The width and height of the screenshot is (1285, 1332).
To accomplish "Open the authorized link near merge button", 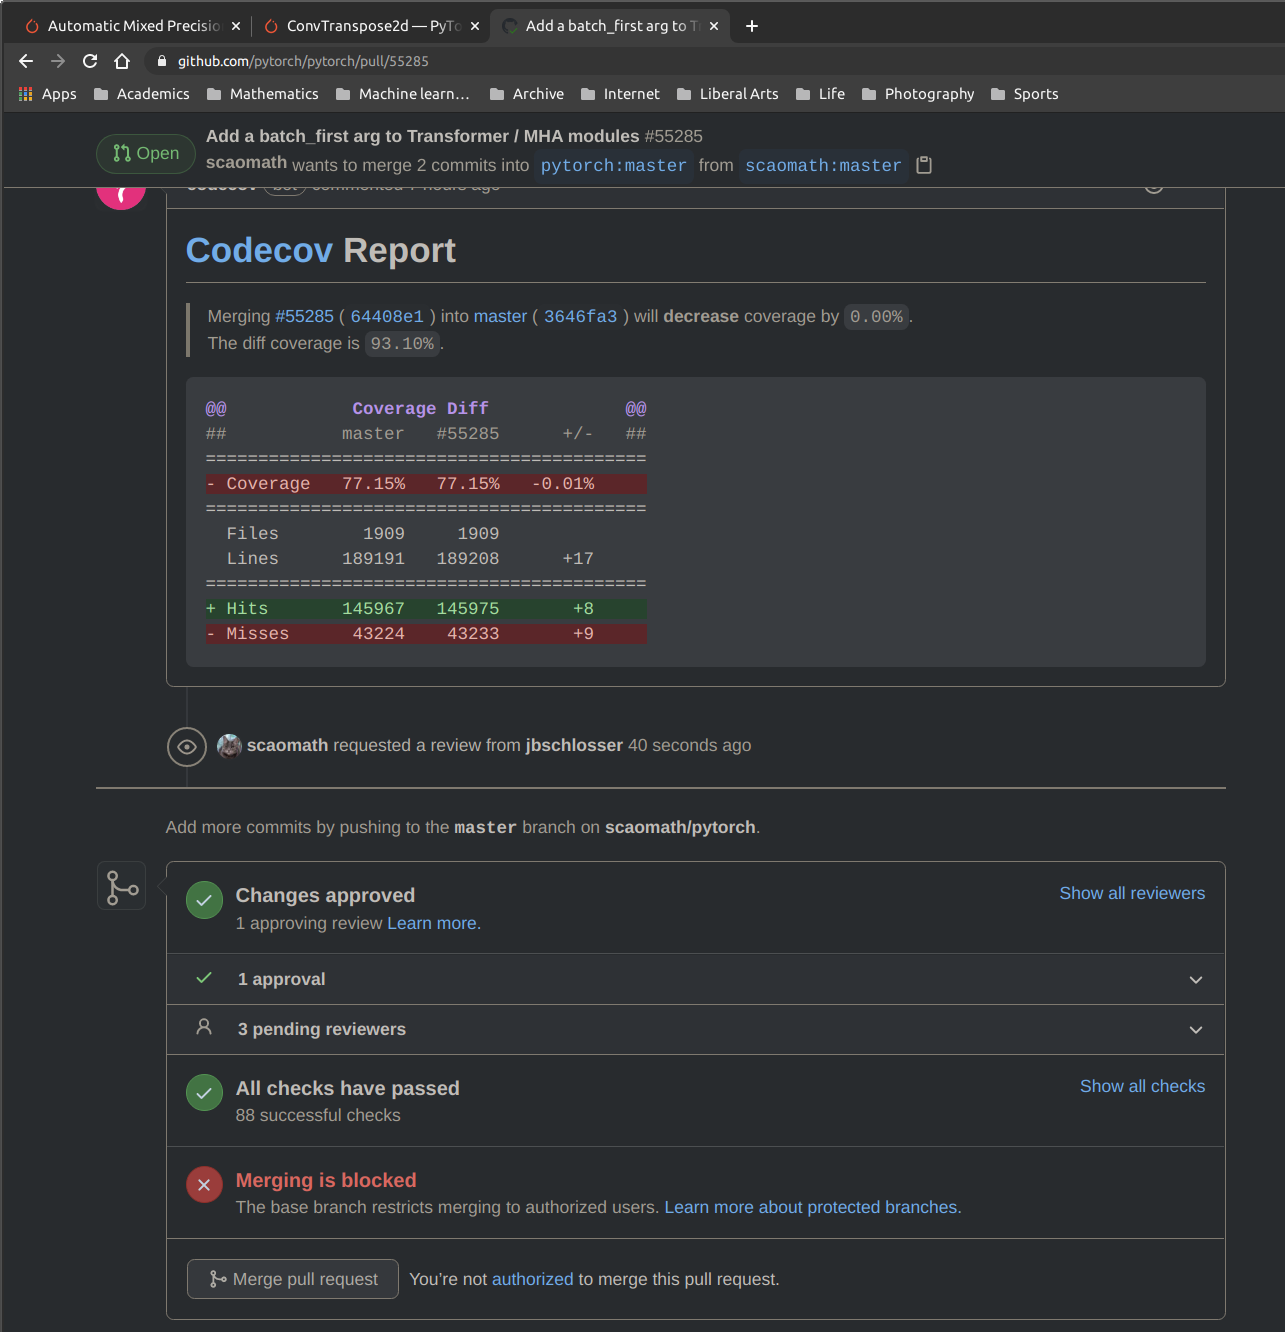I will (x=533, y=1279).
